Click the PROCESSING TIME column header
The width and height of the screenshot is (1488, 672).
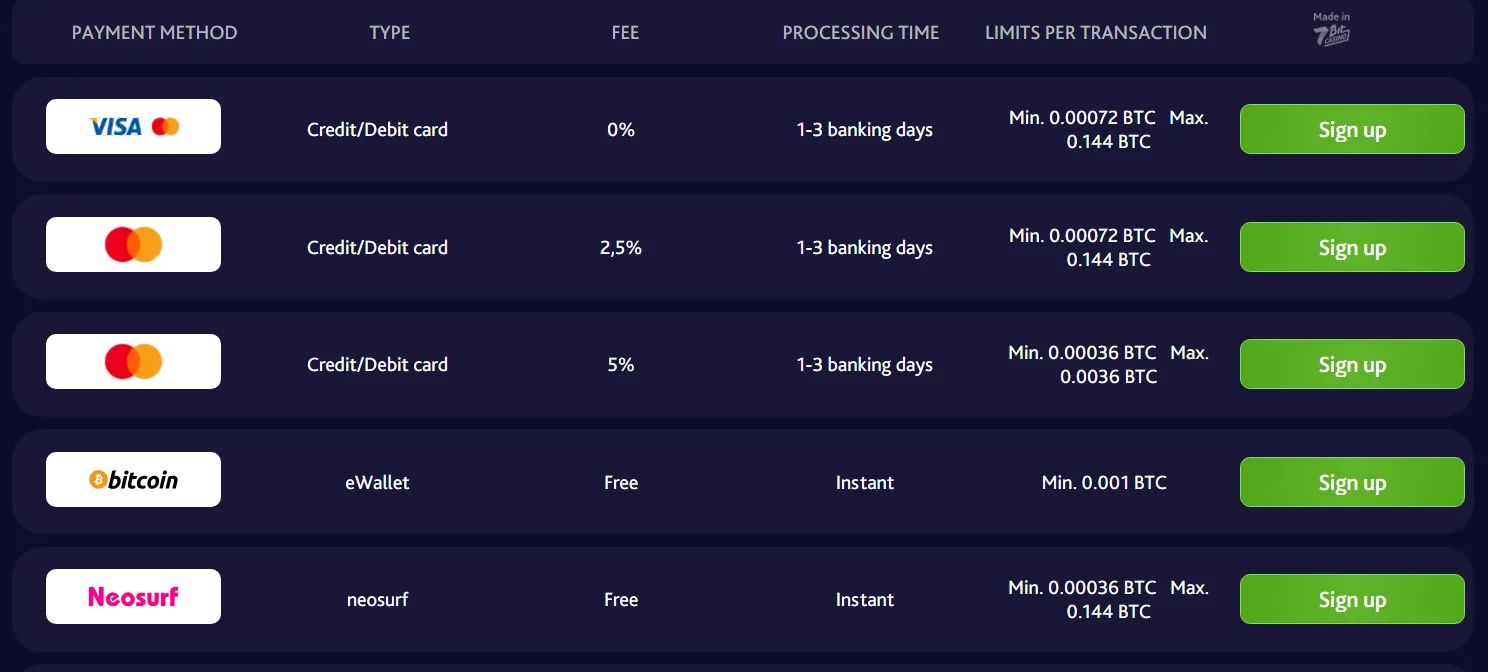[x=861, y=32]
